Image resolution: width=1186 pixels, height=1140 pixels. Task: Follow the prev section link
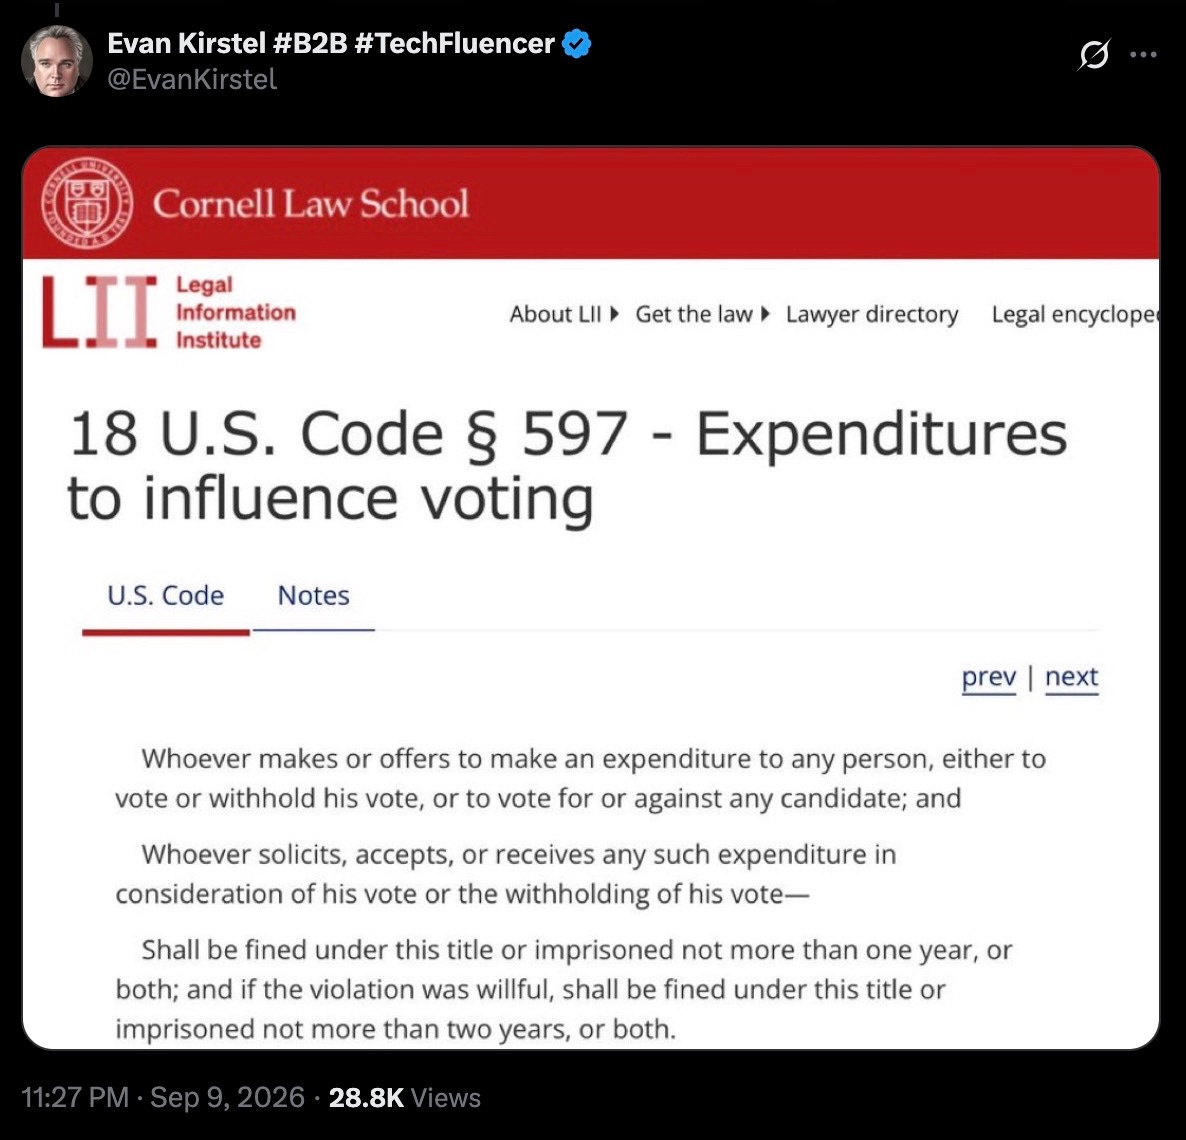[x=989, y=676]
